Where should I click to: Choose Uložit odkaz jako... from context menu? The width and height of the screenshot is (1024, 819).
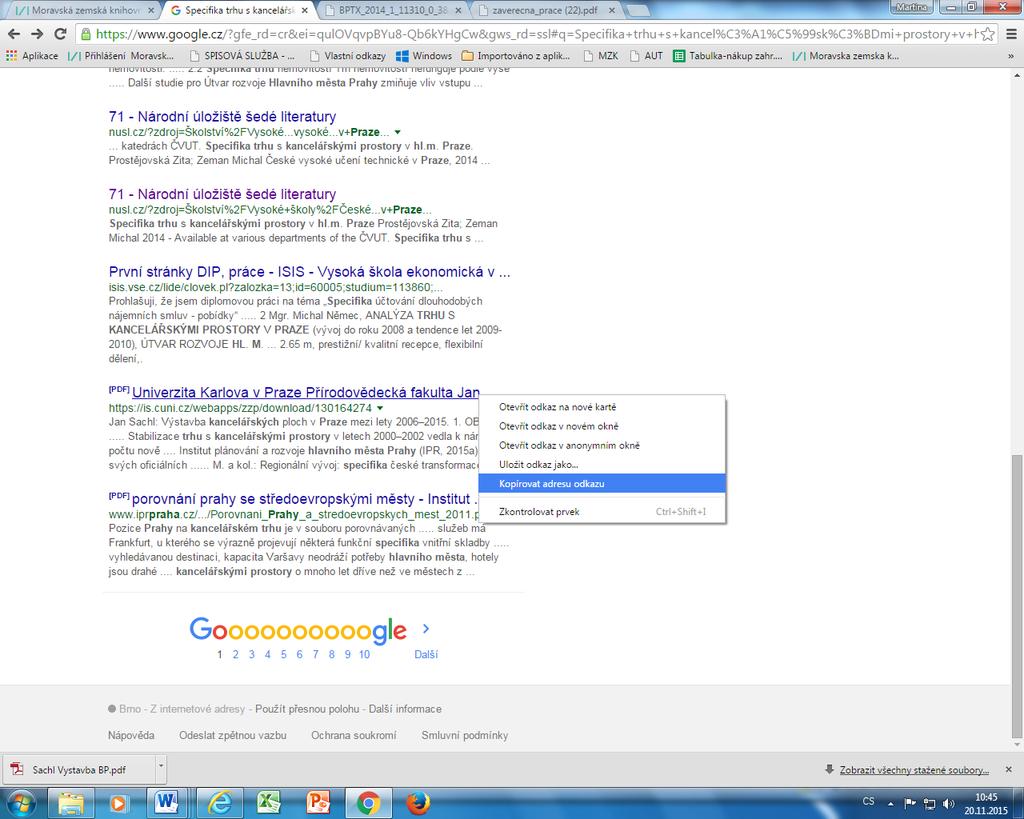tap(602, 465)
